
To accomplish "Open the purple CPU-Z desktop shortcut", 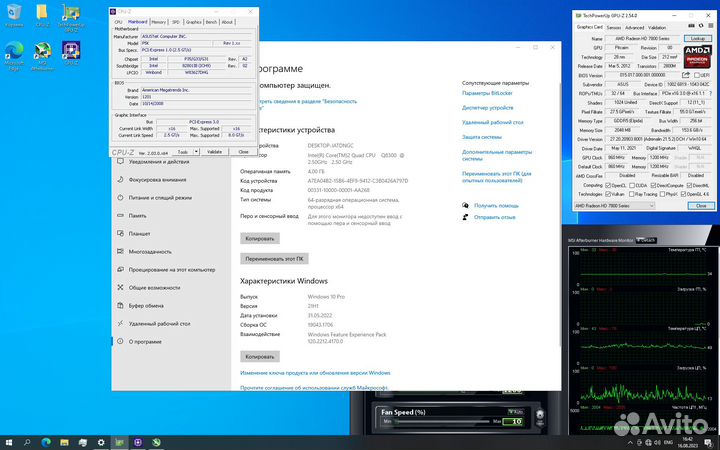I will pyautogui.click(x=71, y=53).
